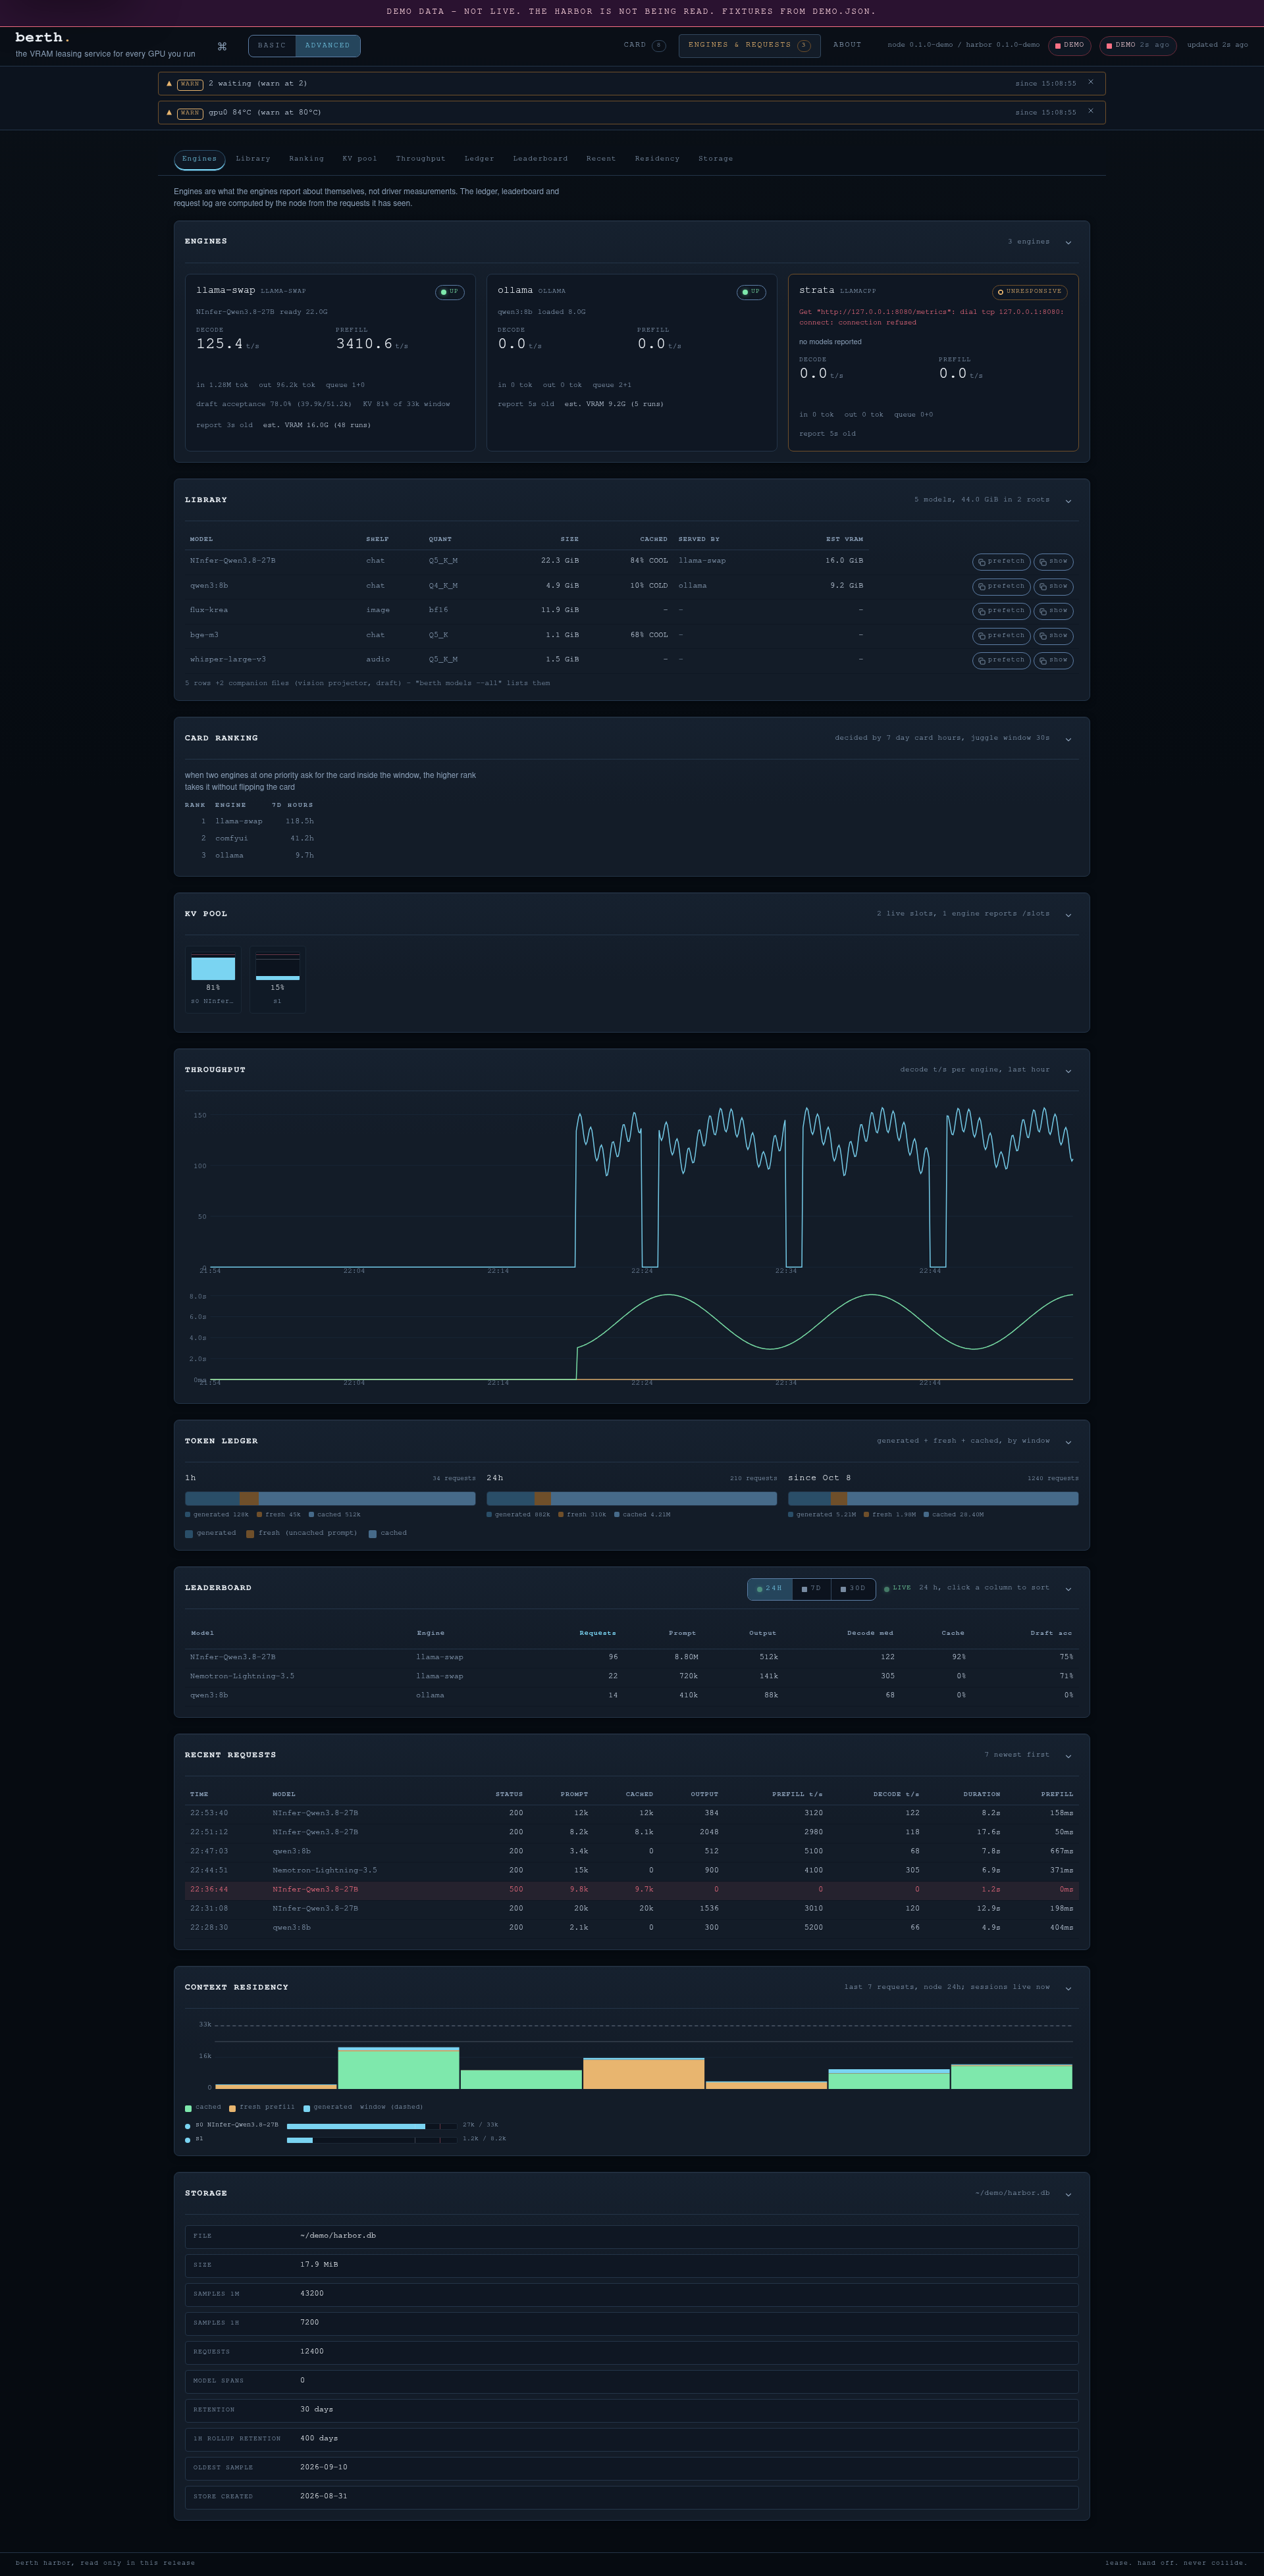Dismiss the 'gpu0 84°C' warning alert
Viewport: 1264px width, 2576px height.
point(1090,112)
